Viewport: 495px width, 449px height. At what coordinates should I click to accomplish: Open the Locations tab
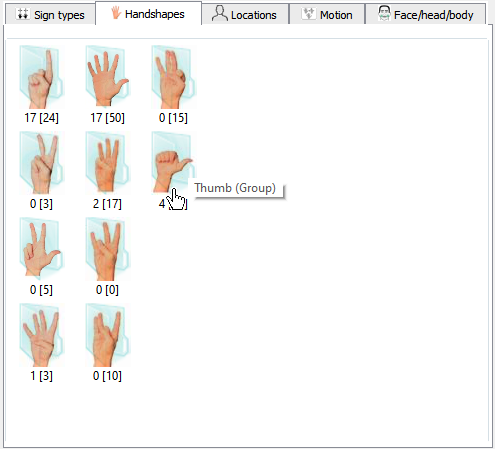(245, 15)
